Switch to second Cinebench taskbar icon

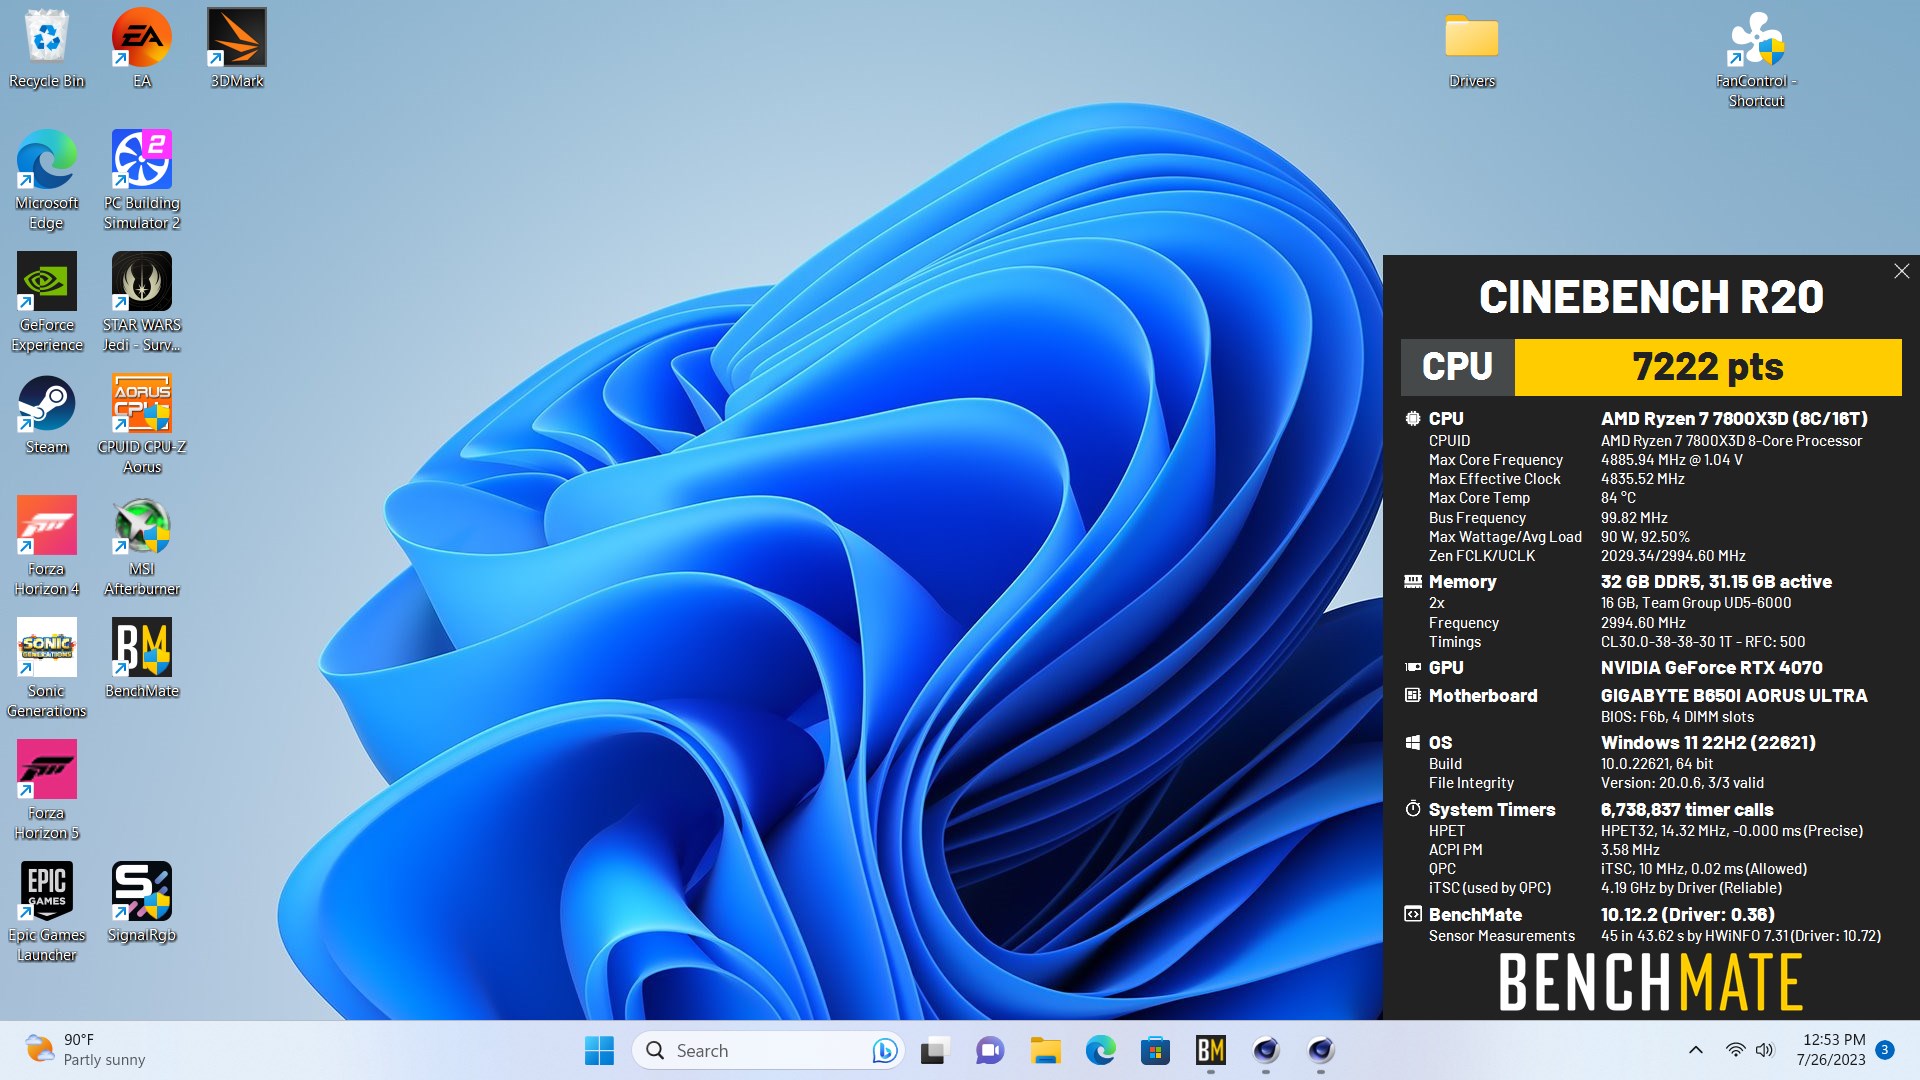tap(1320, 1050)
